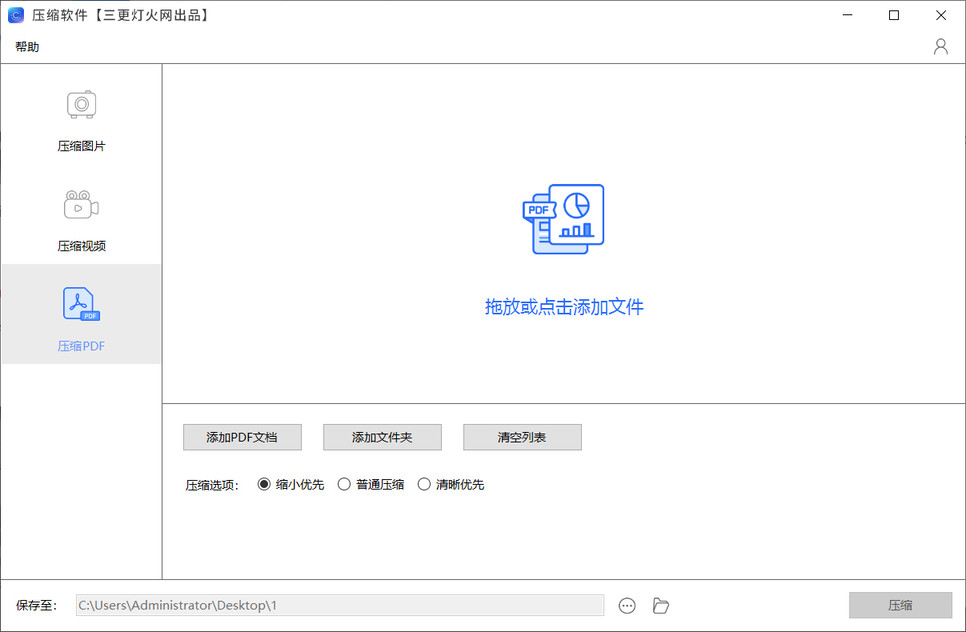Click 清空列表 button

[x=522, y=437]
